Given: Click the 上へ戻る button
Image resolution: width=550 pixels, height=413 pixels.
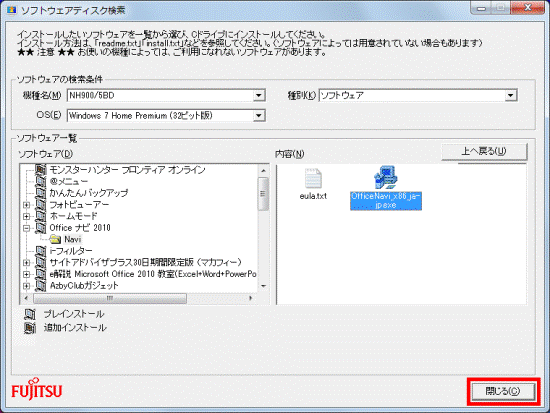Looking at the screenshot, I should tap(484, 152).
